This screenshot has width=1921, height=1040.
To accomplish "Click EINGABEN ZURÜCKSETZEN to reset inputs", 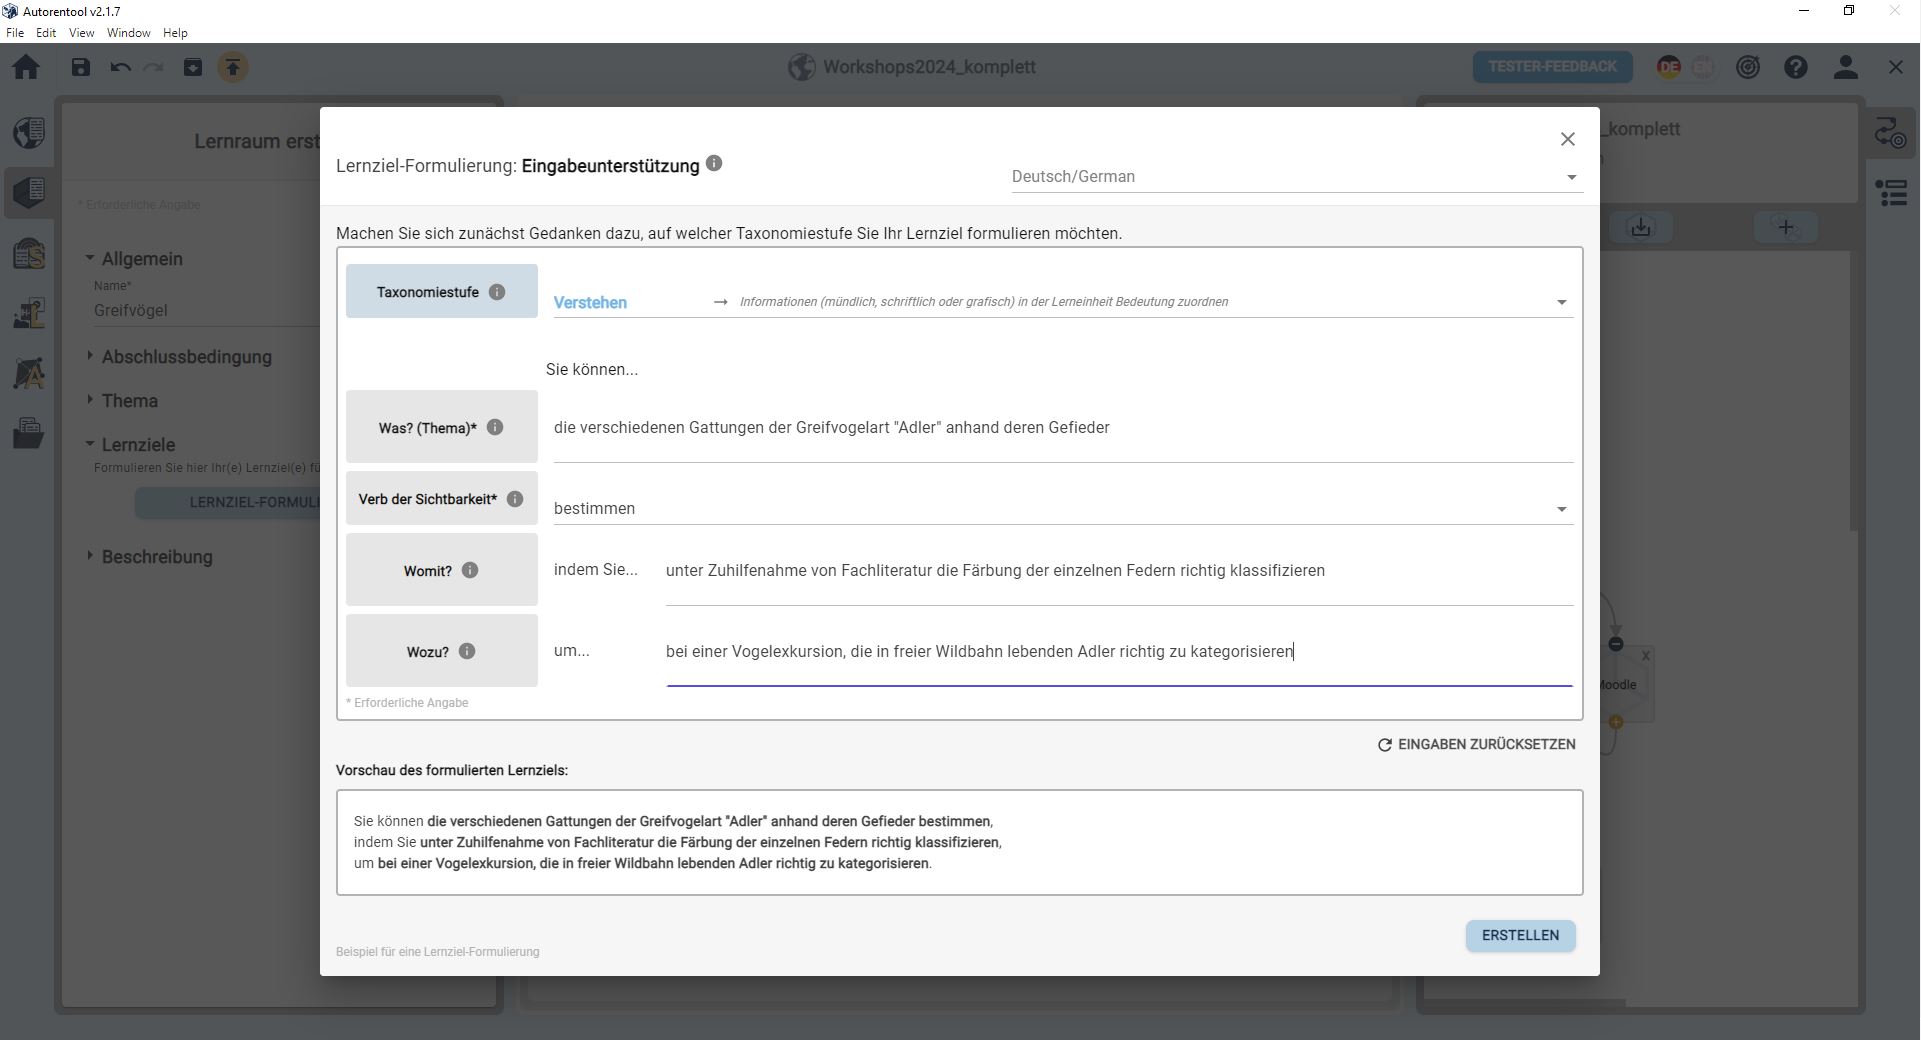I will coord(1476,744).
